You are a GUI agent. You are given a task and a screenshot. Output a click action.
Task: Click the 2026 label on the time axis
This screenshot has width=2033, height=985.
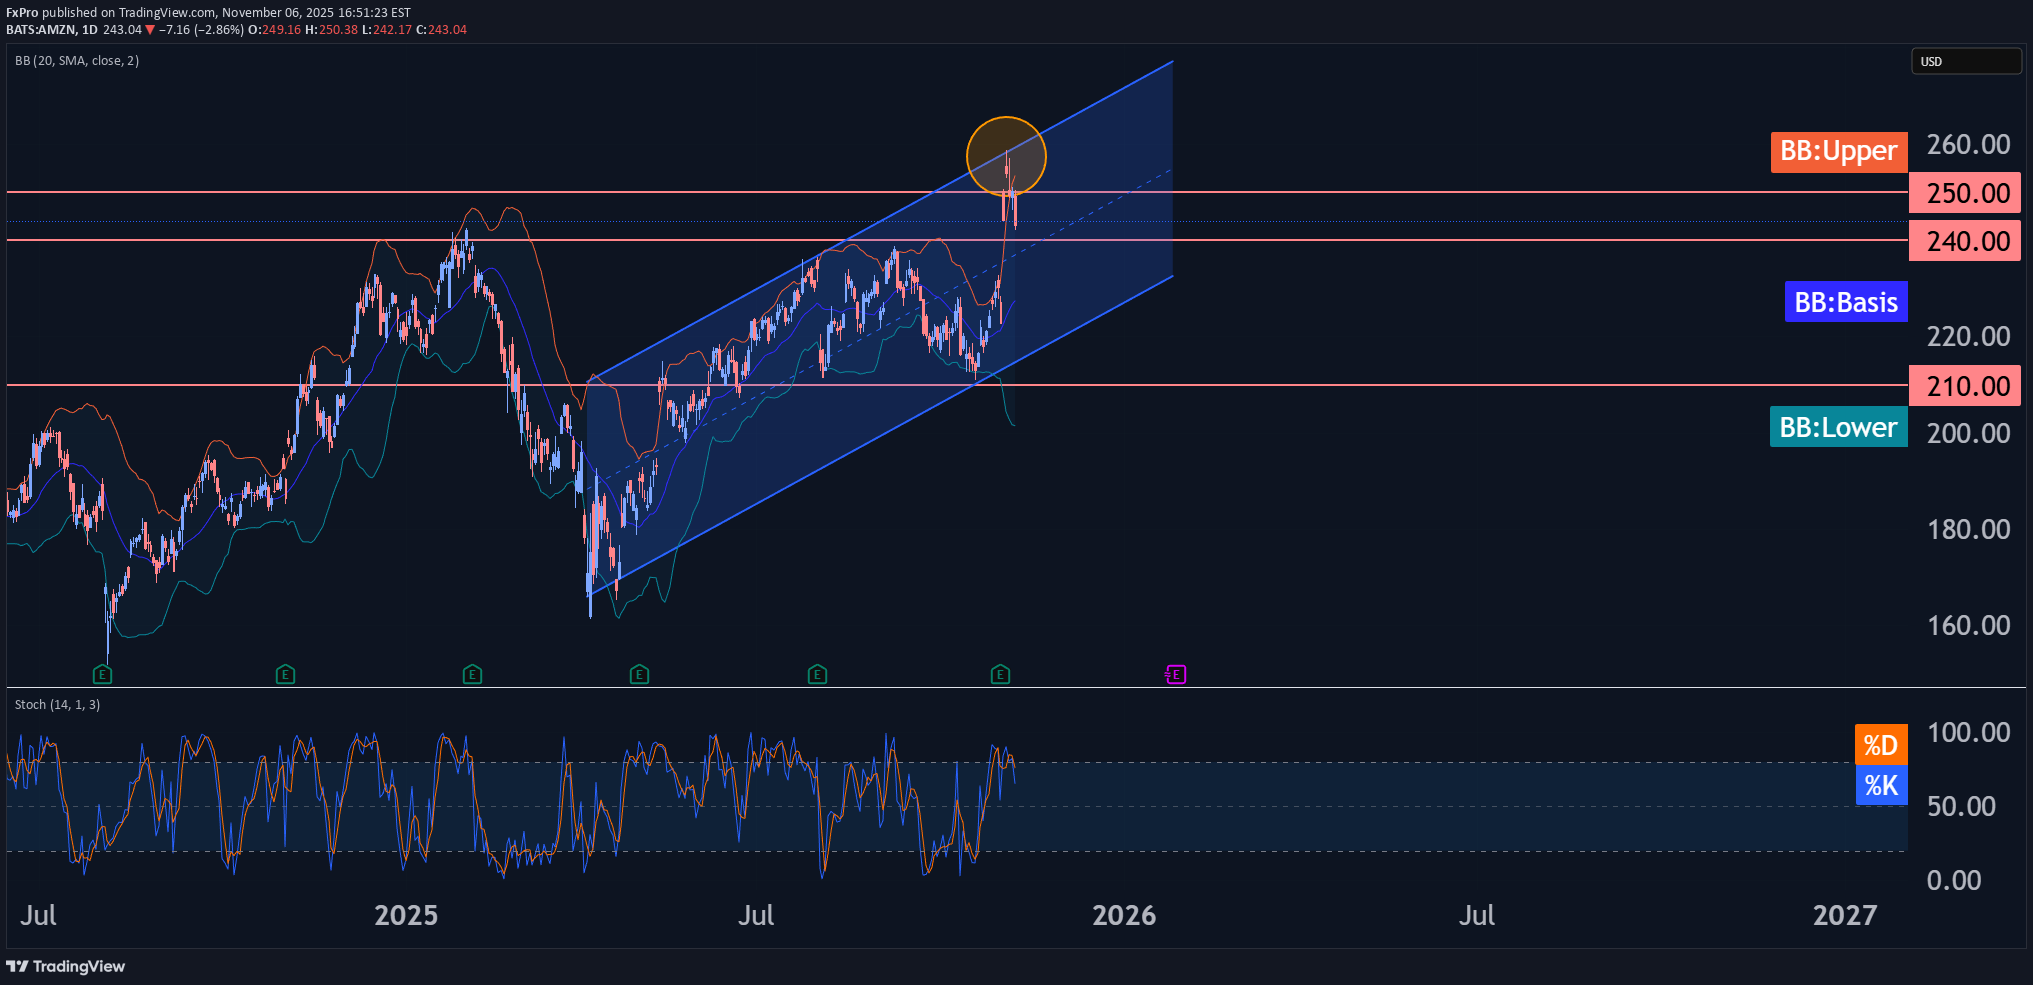point(1123,915)
